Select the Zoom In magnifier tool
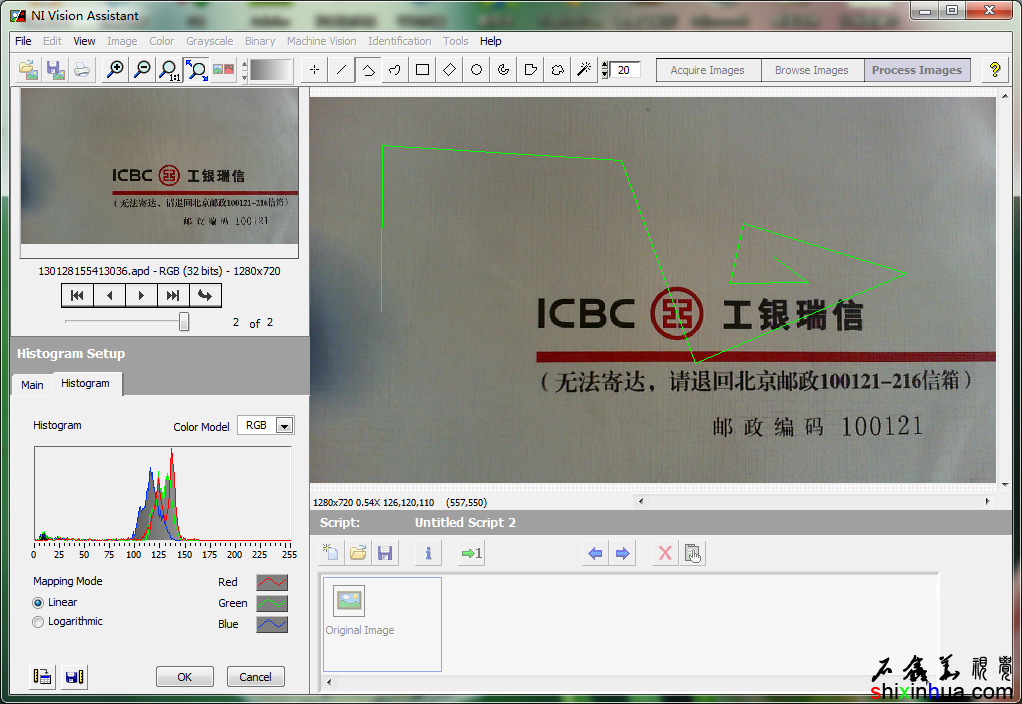This screenshot has width=1022, height=704. point(116,70)
